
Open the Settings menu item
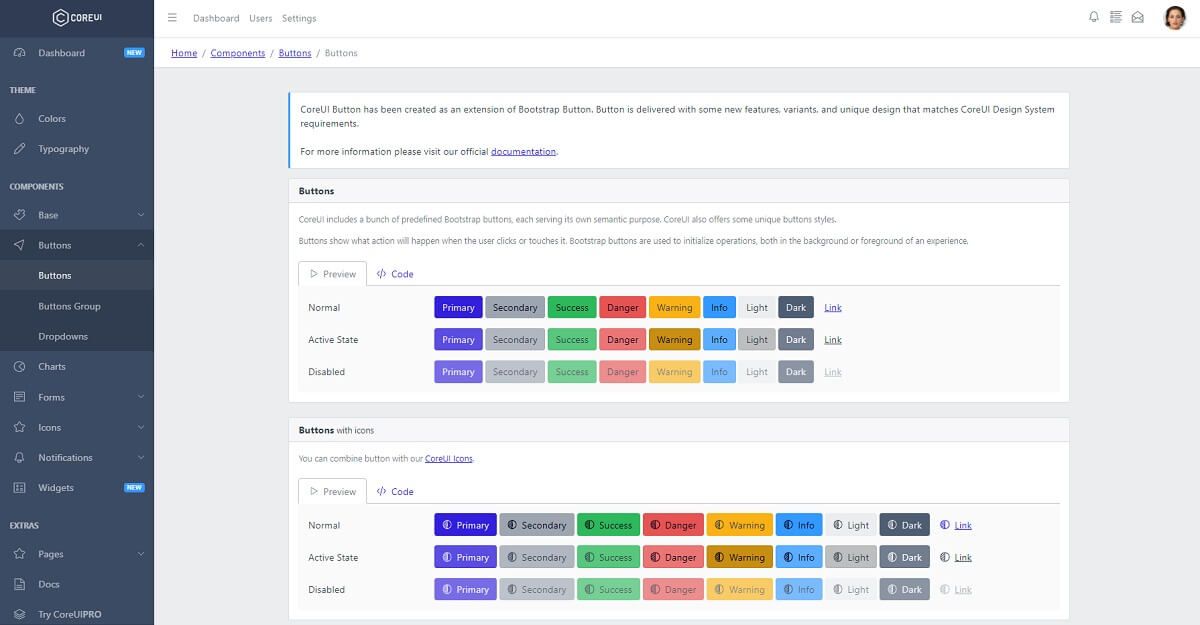point(299,17)
